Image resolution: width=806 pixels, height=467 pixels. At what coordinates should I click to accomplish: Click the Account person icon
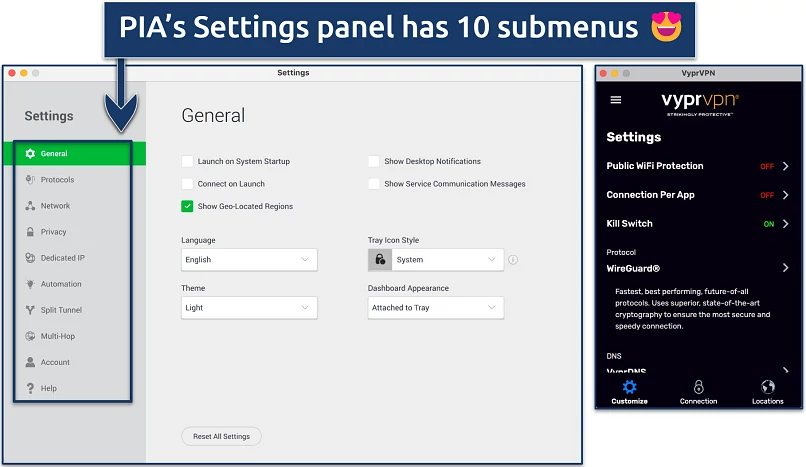pos(30,362)
